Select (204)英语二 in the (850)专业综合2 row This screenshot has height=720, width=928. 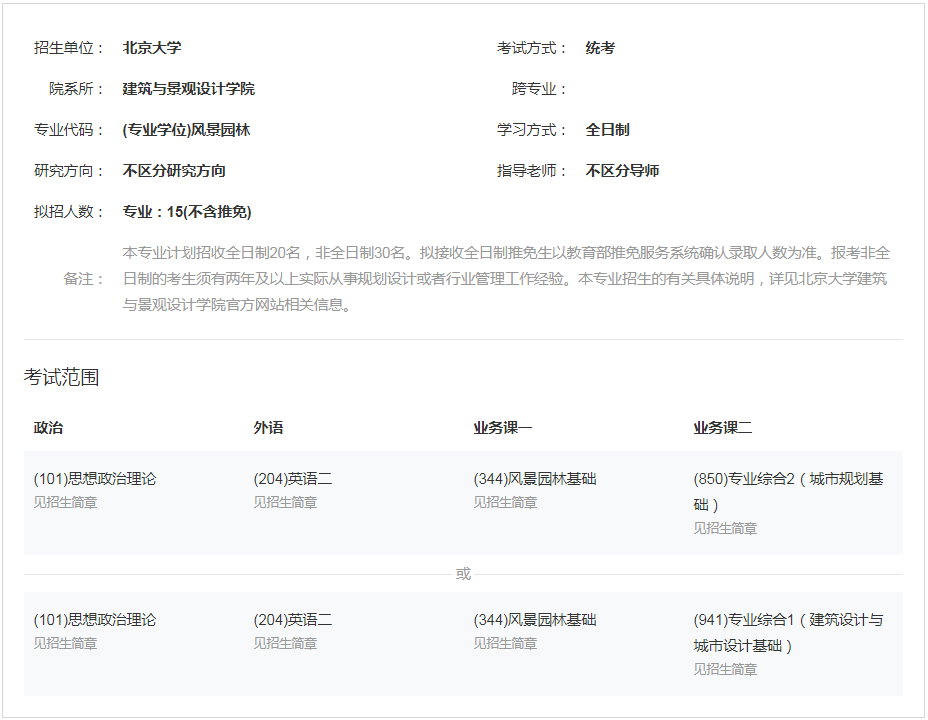(x=293, y=479)
